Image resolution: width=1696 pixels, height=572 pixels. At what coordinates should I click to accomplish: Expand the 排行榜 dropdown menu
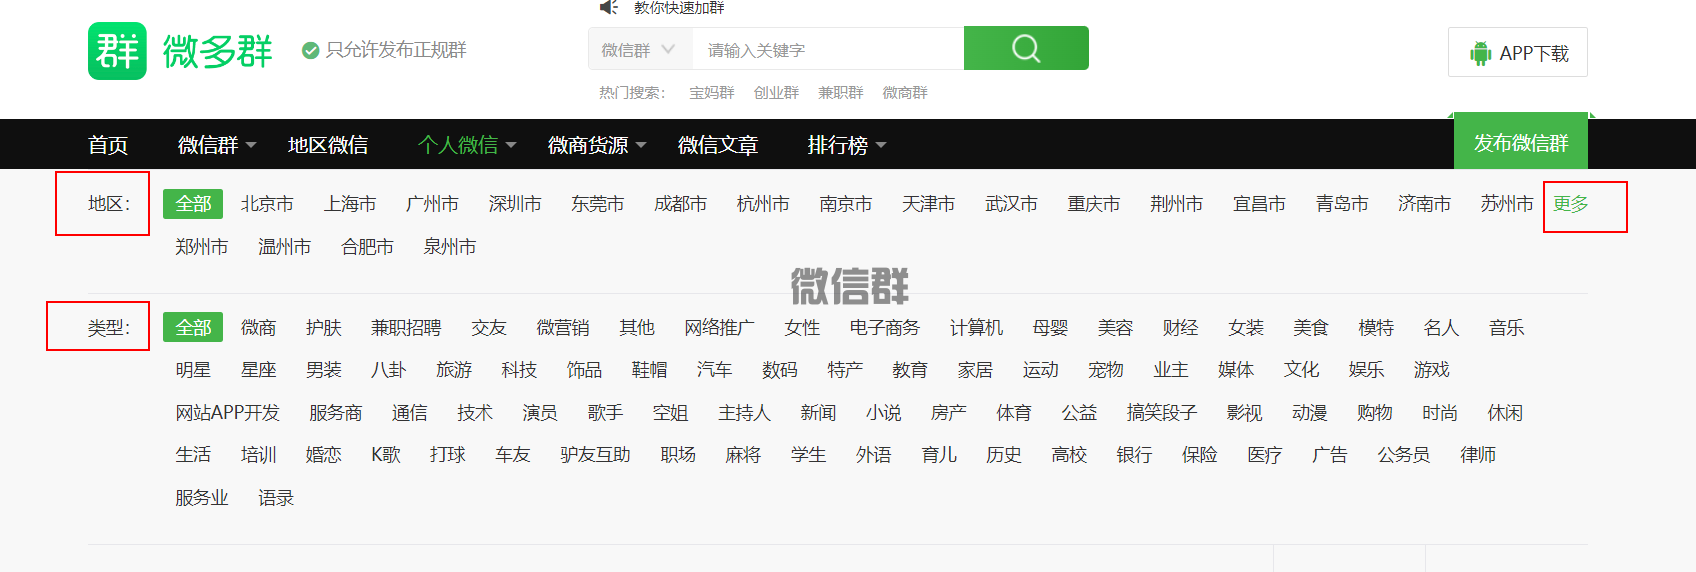point(846,145)
